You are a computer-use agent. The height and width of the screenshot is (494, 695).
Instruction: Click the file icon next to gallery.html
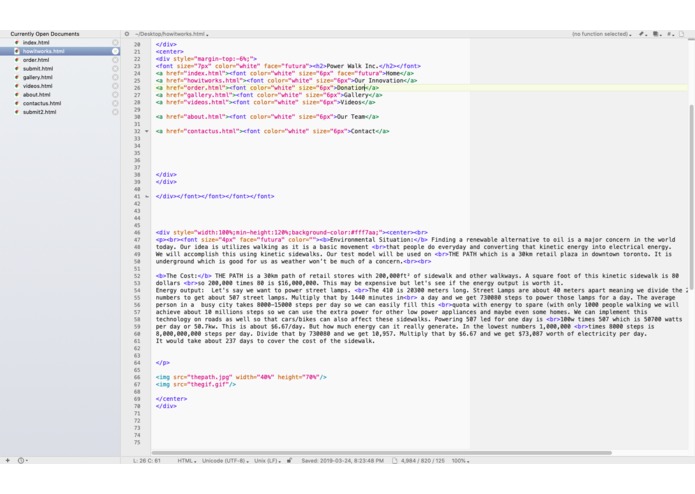click(x=16, y=77)
